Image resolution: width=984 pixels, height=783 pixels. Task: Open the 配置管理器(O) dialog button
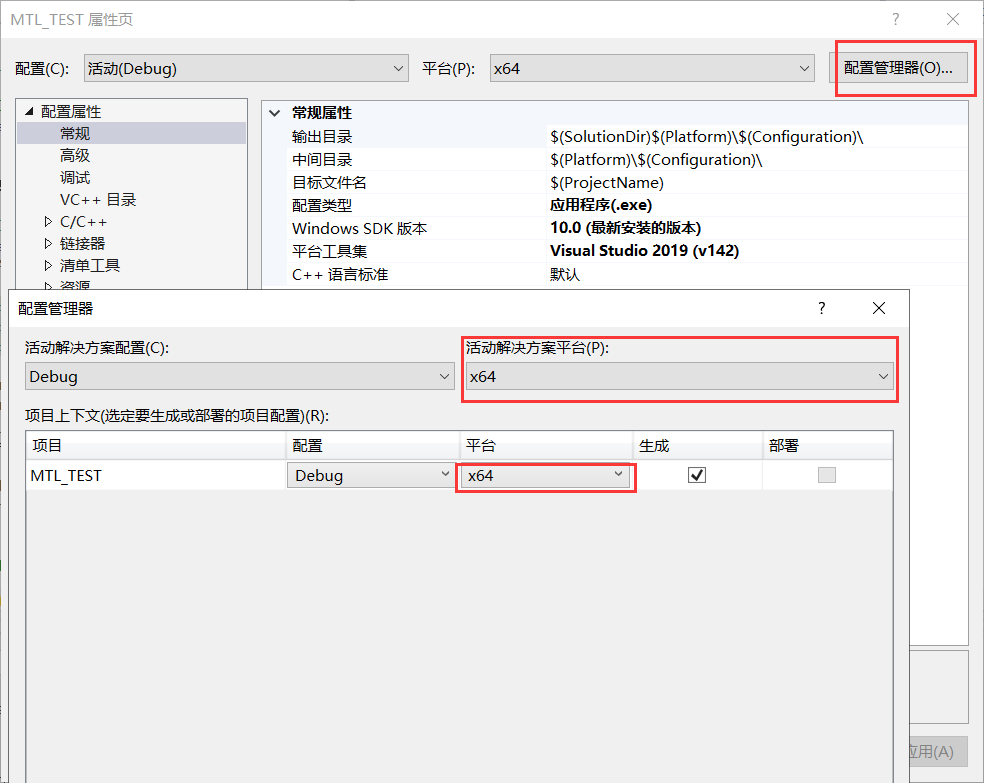tap(903, 67)
